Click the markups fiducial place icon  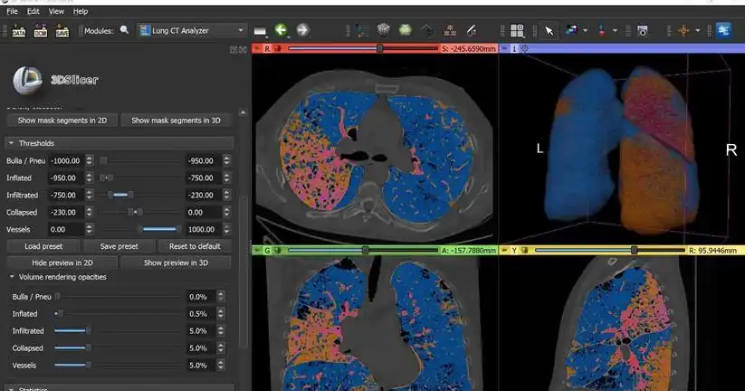tap(602, 31)
